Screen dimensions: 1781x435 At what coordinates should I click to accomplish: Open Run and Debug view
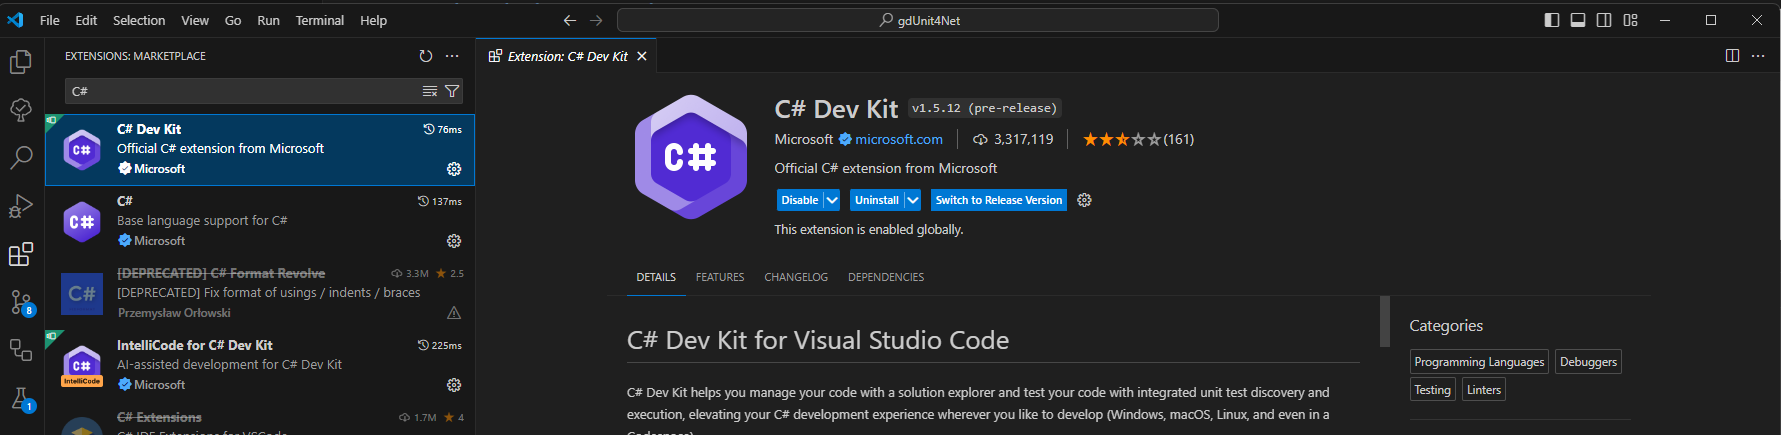pos(20,206)
